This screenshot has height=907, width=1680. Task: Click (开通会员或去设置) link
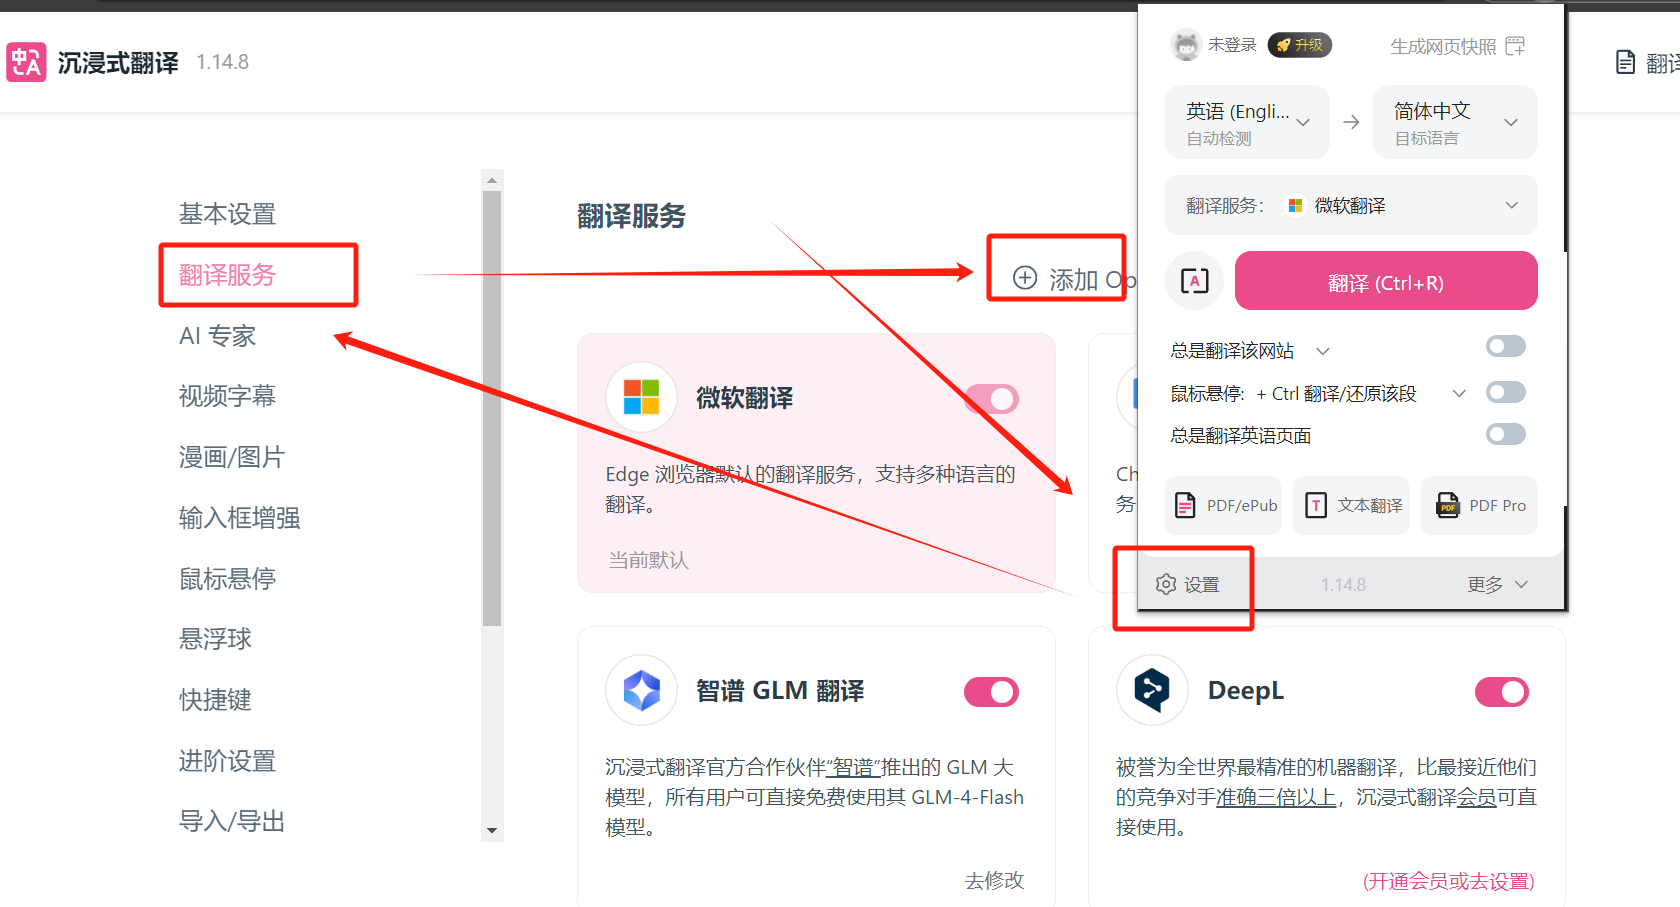(1449, 881)
